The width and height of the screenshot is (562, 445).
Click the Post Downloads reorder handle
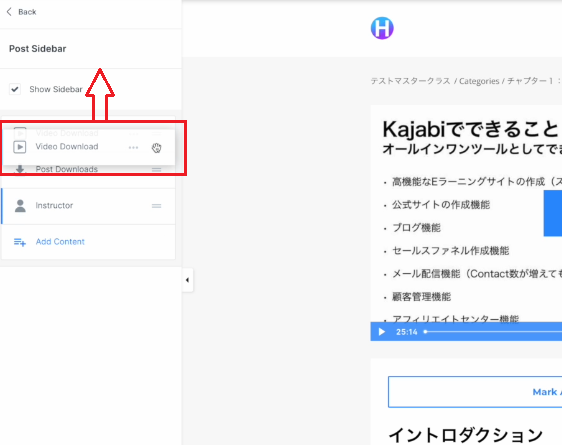pyautogui.click(x=156, y=169)
